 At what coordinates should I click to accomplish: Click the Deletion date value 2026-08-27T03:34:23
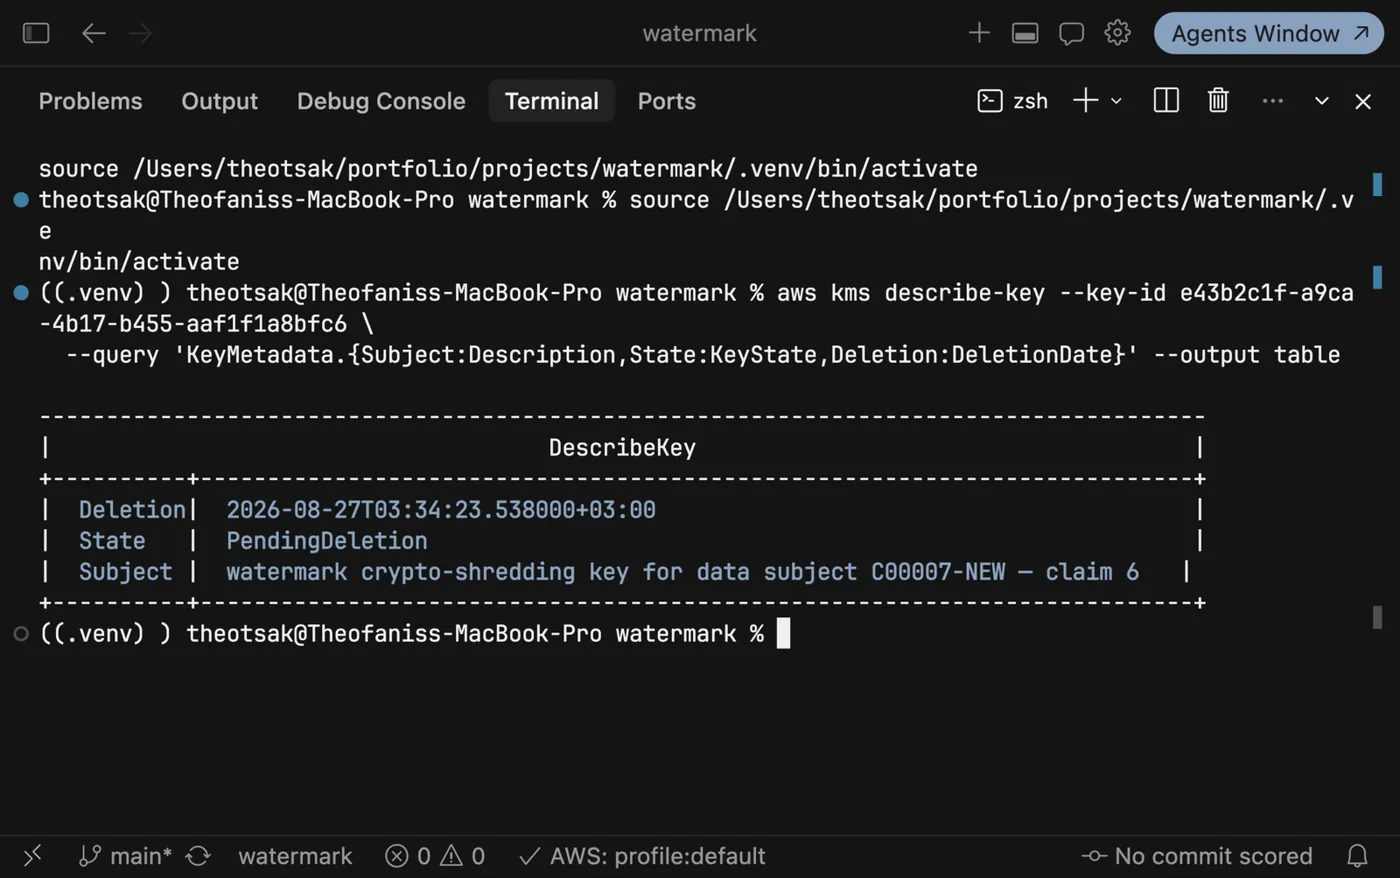point(441,510)
